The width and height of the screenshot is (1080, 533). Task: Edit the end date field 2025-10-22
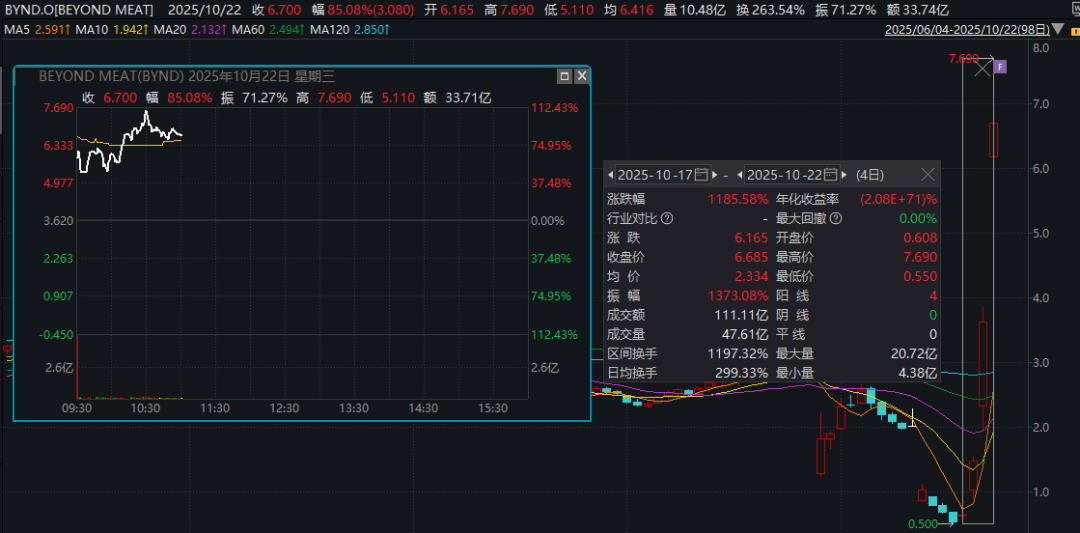pos(783,174)
